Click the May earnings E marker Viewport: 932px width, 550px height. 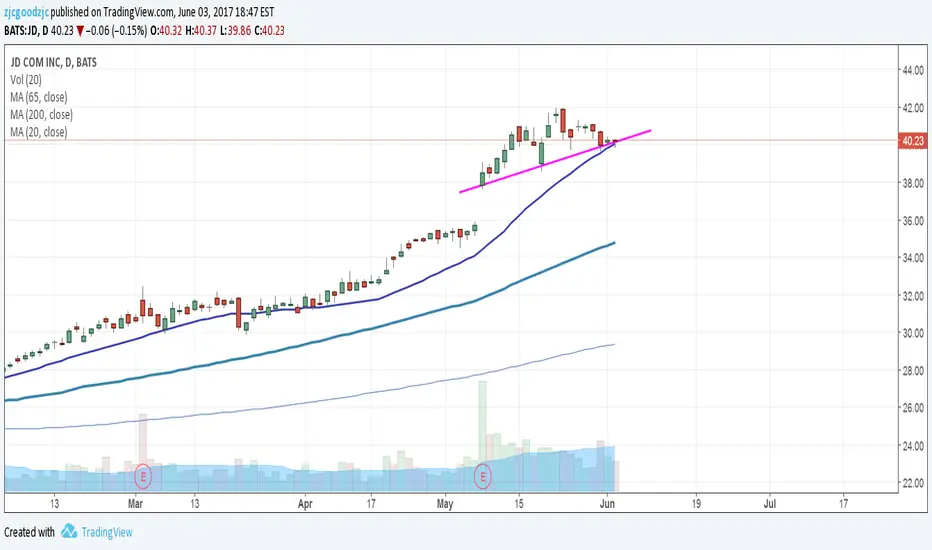click(x=483, y=477)
